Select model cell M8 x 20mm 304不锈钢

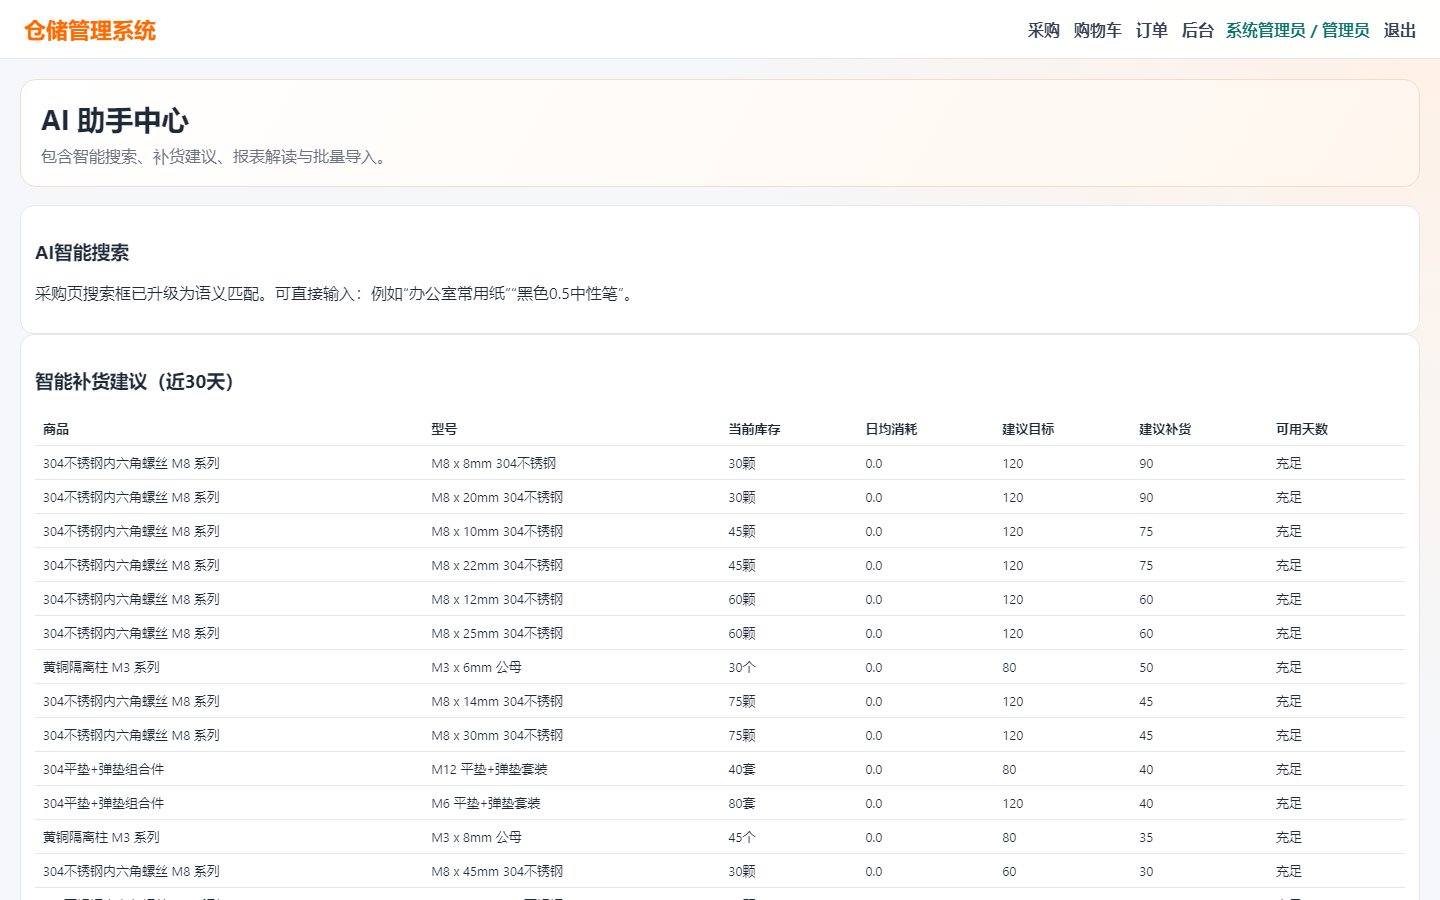coord(497,497)
